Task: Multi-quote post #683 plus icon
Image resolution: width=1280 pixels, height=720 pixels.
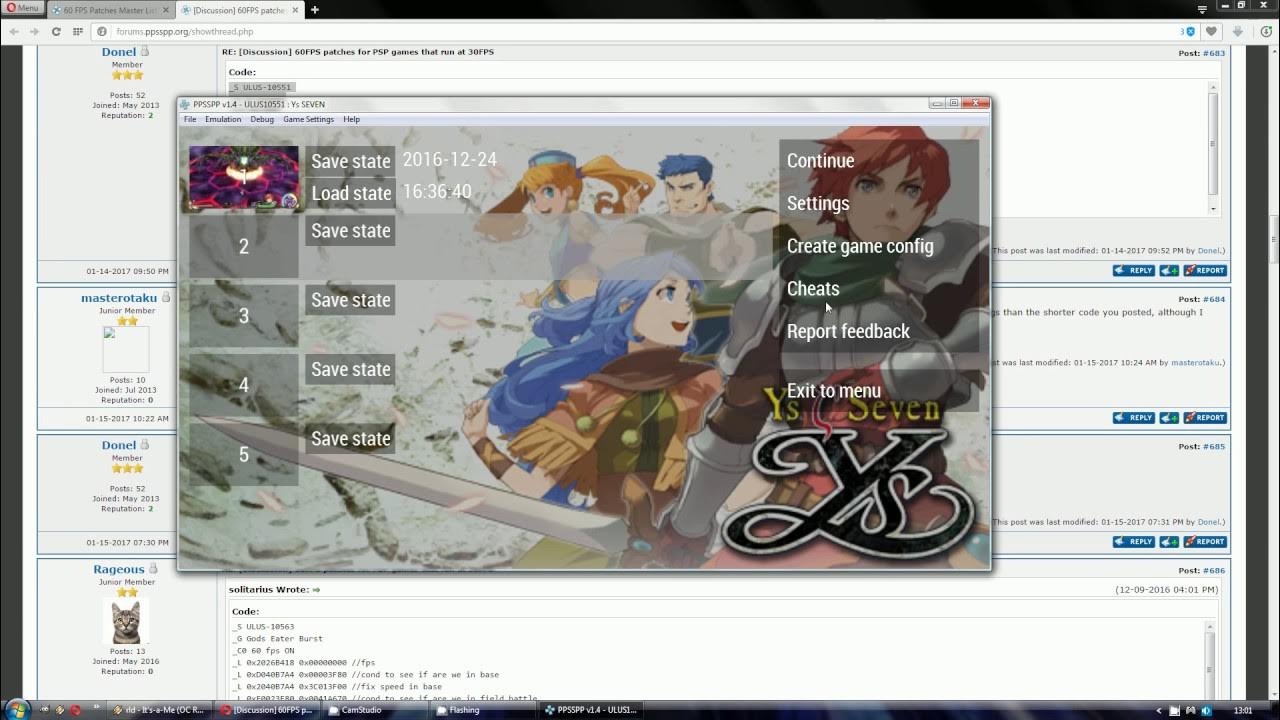Action: pos(1169,270)
